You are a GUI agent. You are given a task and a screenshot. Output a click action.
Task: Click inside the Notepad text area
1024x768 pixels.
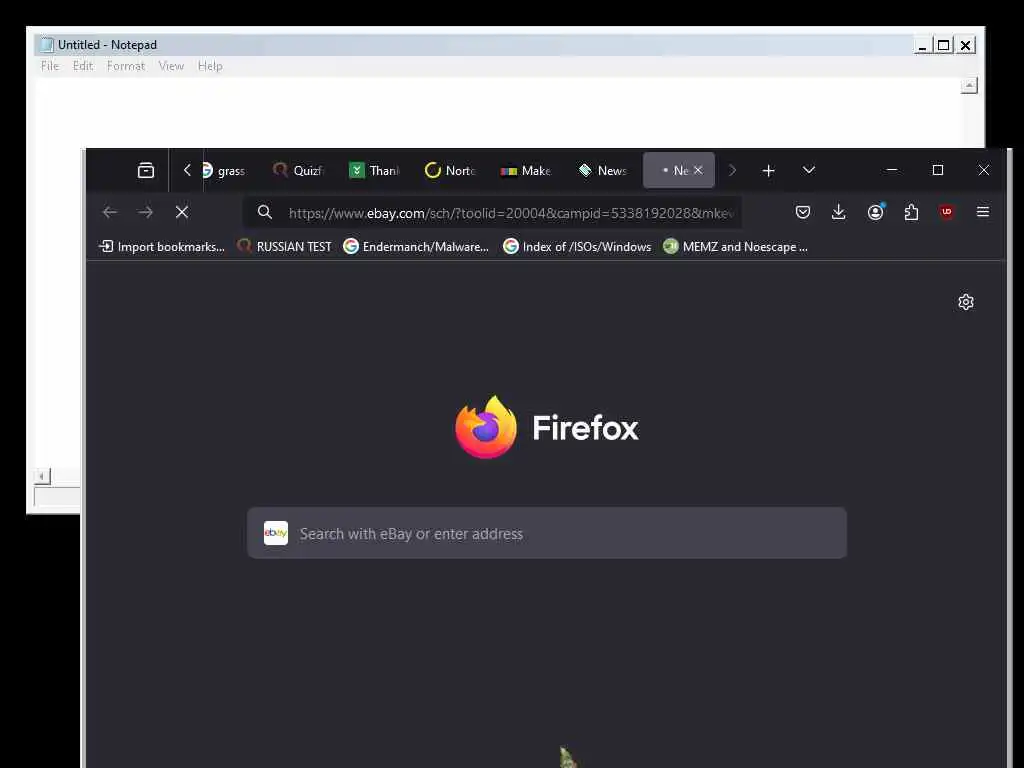(496, 112)
